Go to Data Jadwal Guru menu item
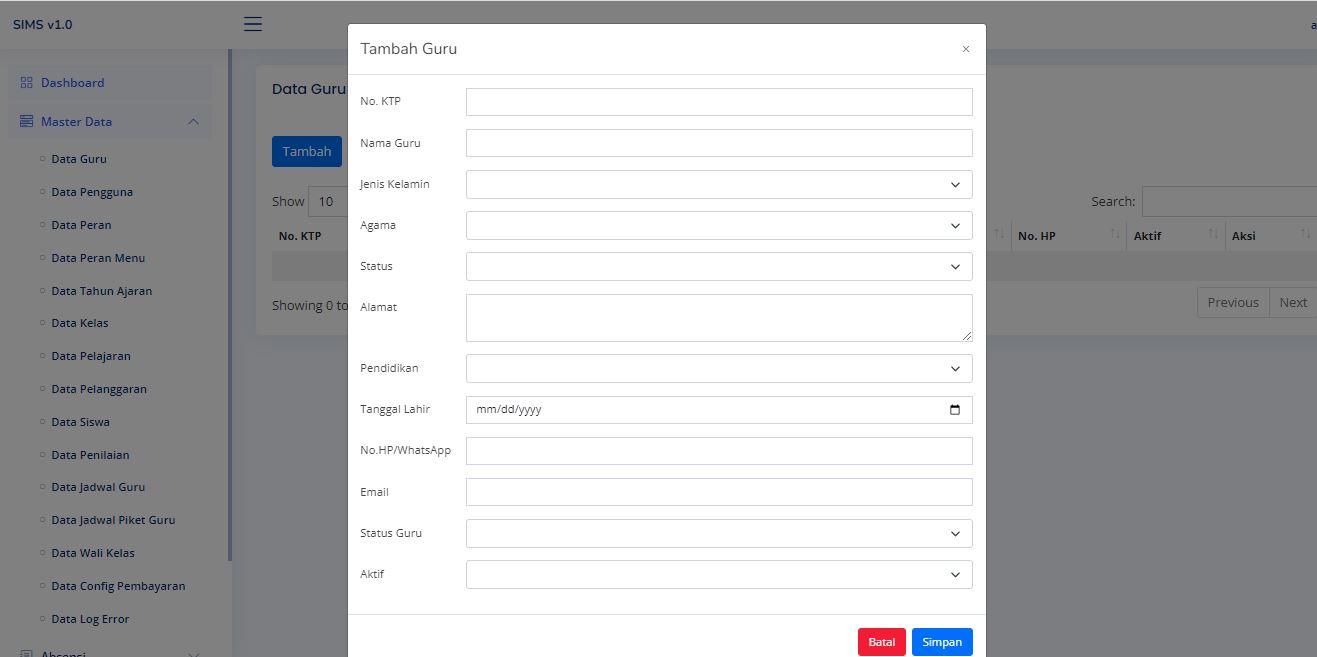Viewport: 1317px width, 657px height. click(x=98, y=487)
